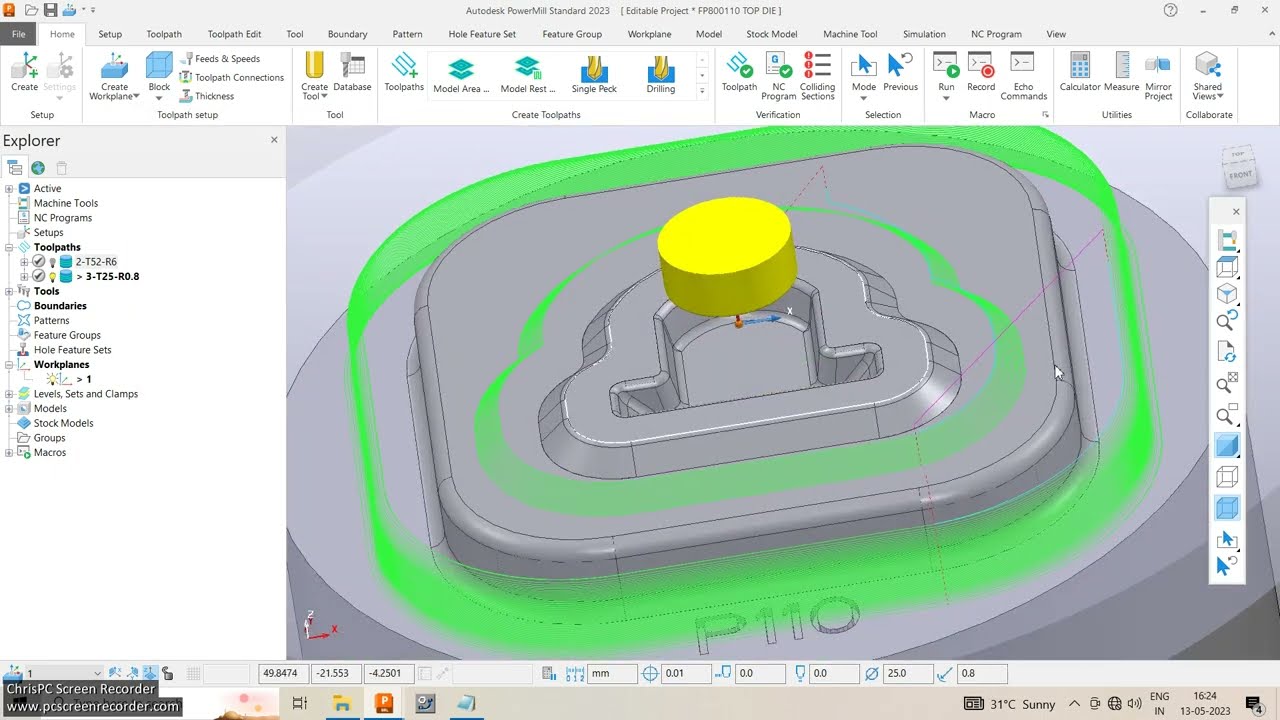1280x720 pixels.
Task: Toggle checkmark of toolpath 3-T25-R0.8
Action: pos(38,276)
